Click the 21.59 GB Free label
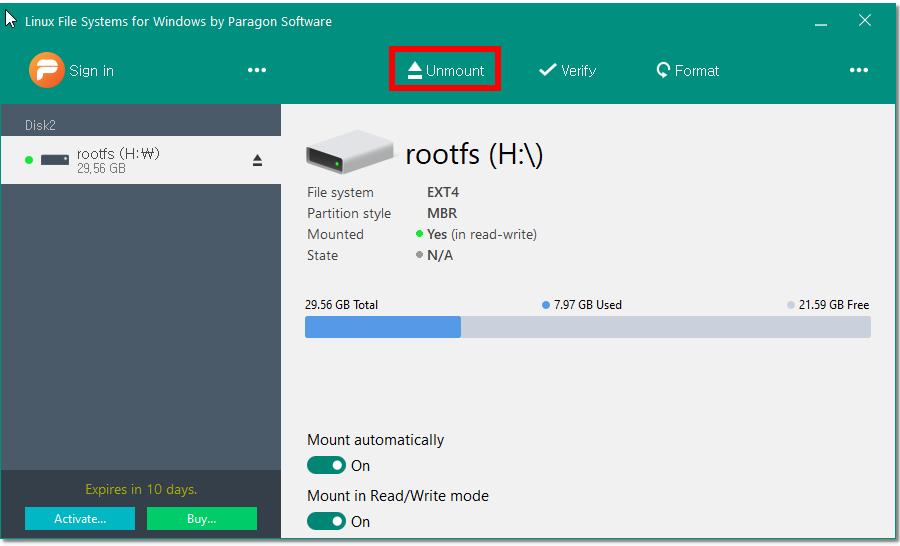The width and height of the screenshot is (900, 546). pos(833,305)
